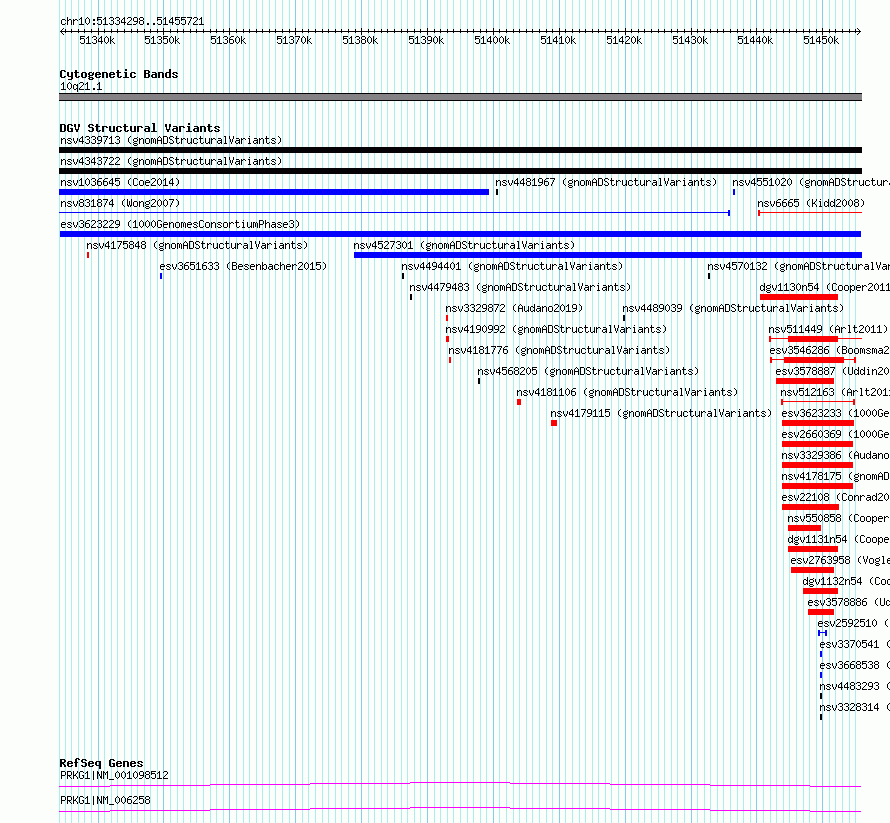Viewport: 890px width, 823px height.
Task: Click esv3370541 variant label
Action: coord(854,644)
